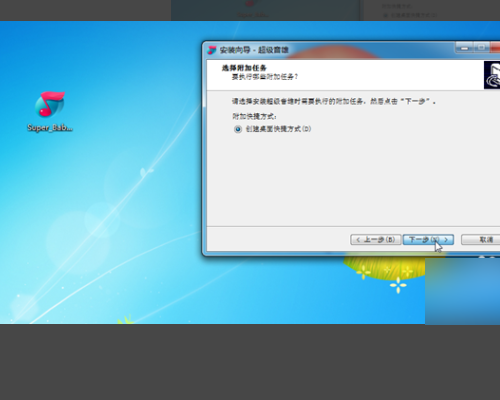Viewport: 500px width, 400px height.
Task: Click the 选择附加任务 heading text
Action: point(244,68)
